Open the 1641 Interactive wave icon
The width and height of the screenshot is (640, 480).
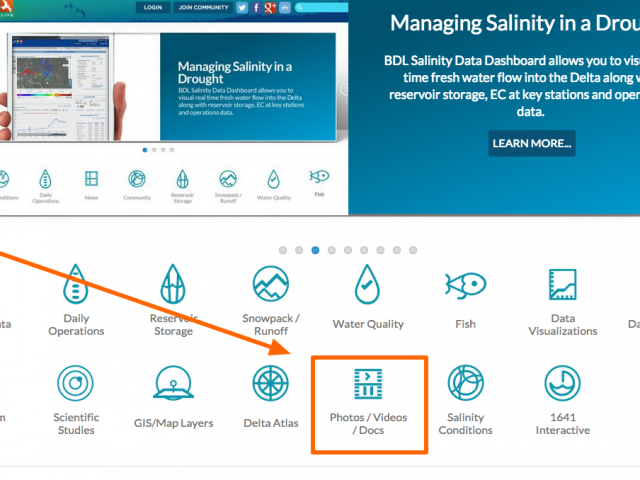(x=562, y=383)
